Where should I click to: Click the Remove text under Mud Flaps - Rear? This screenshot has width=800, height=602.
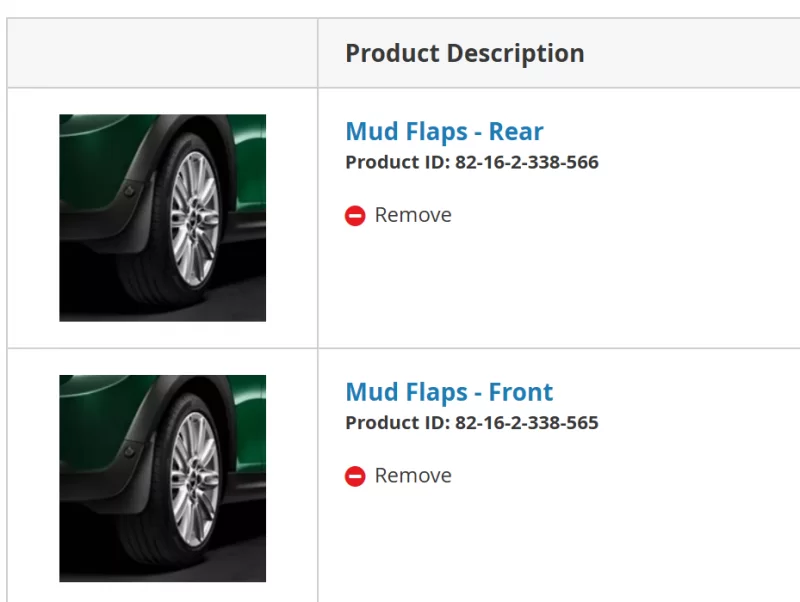coord(413,215)
